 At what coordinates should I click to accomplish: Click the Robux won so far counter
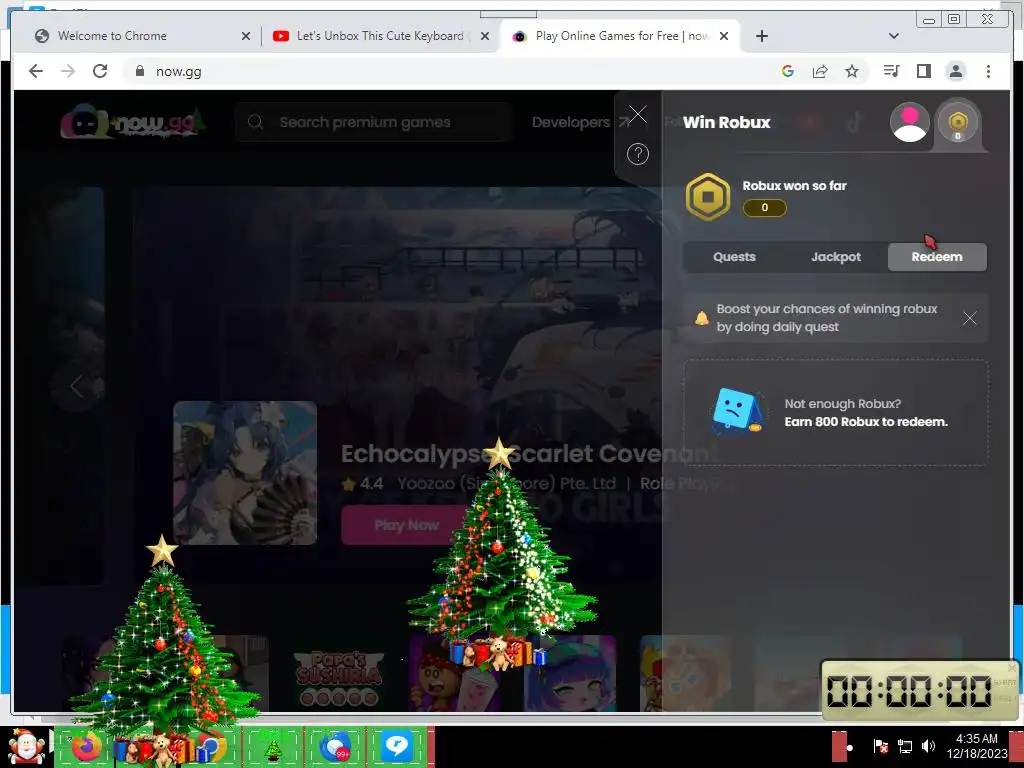[x=765, y=208]
